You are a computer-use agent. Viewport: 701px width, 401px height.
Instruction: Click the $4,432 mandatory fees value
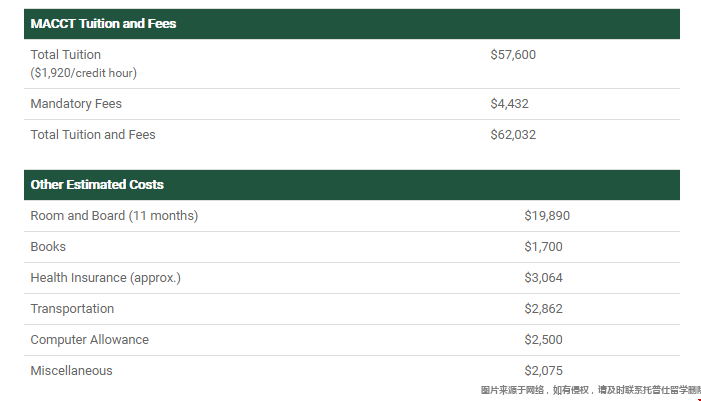click(x=509, y=104)
